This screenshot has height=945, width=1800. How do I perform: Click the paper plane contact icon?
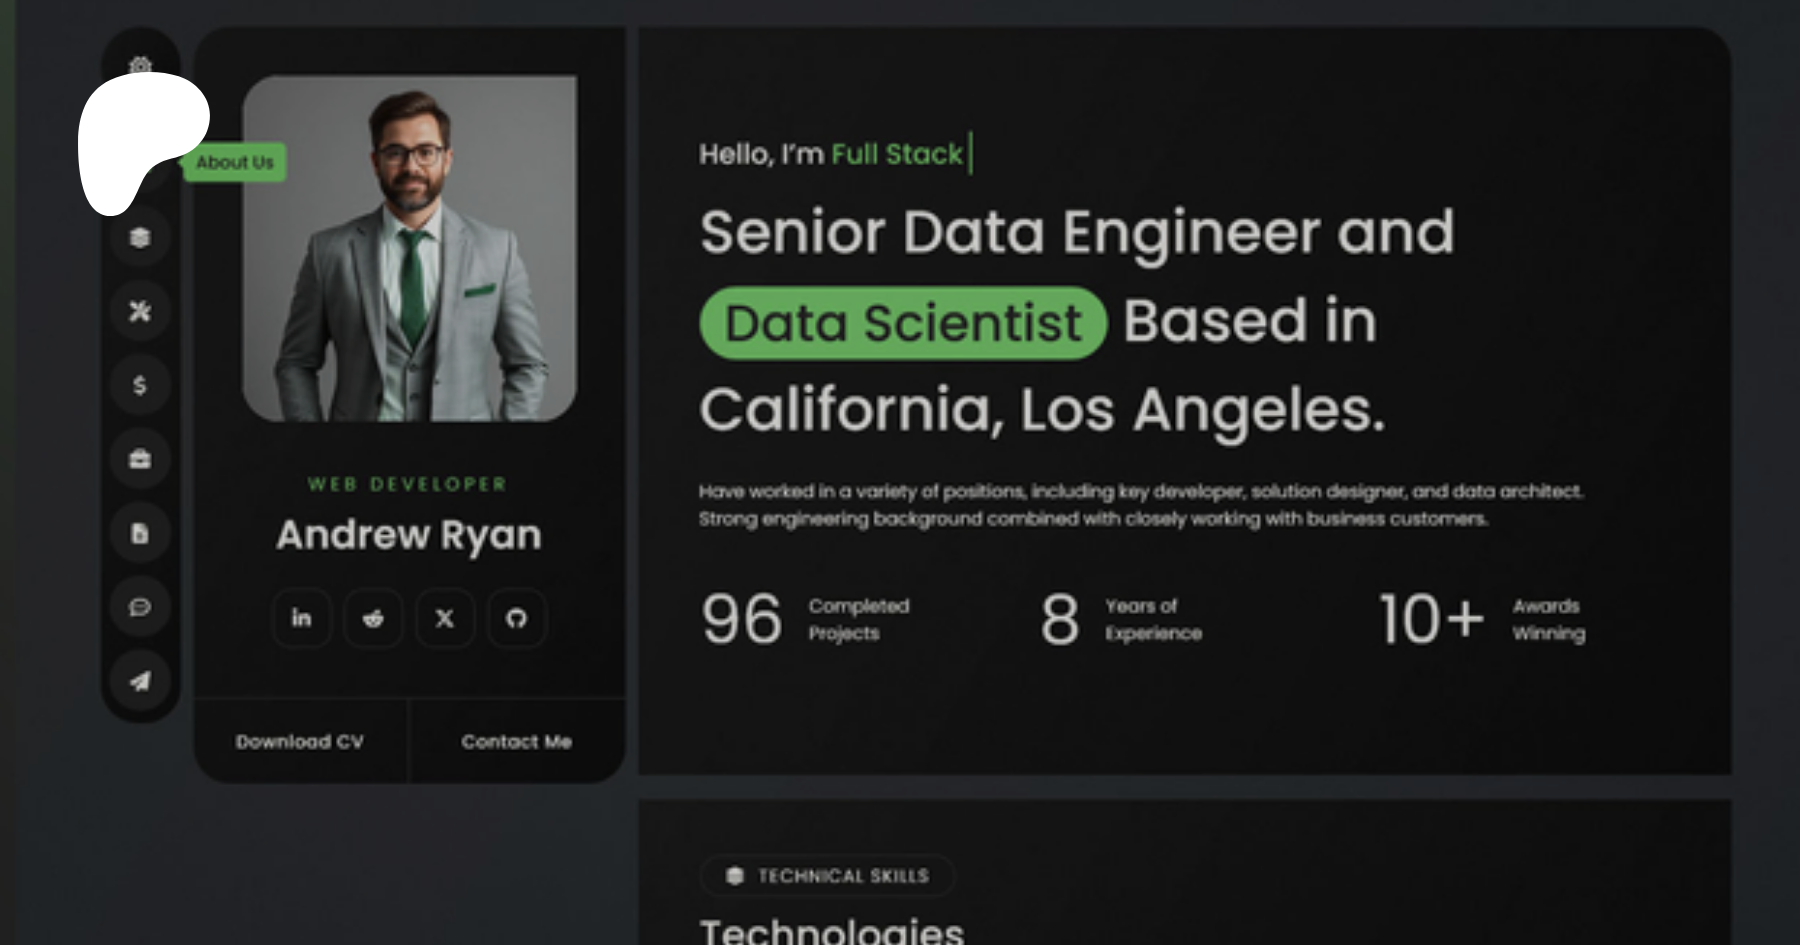[140, 681]
